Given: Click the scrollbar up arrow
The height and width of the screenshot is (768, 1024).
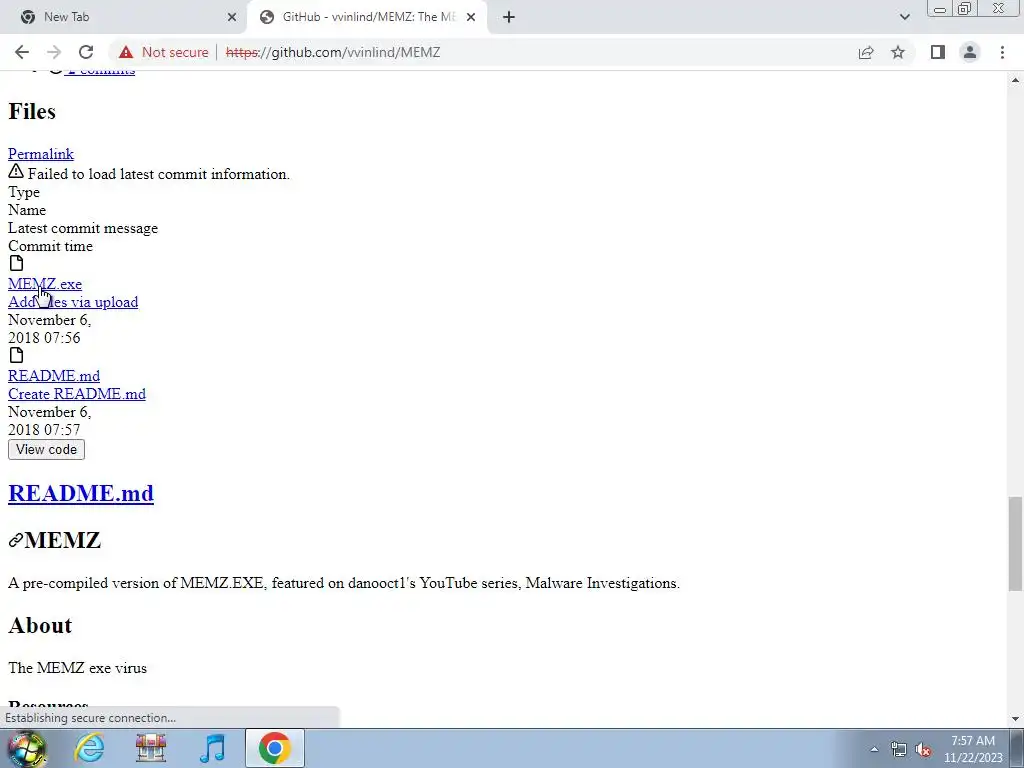Looking at the screenshot, I should [1016, 80].
